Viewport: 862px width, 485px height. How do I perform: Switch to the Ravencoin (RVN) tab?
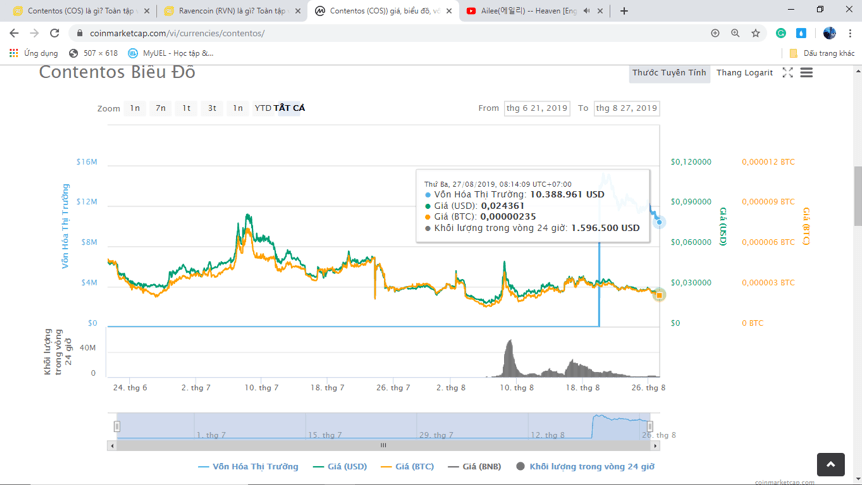click(x=233, y=11)
